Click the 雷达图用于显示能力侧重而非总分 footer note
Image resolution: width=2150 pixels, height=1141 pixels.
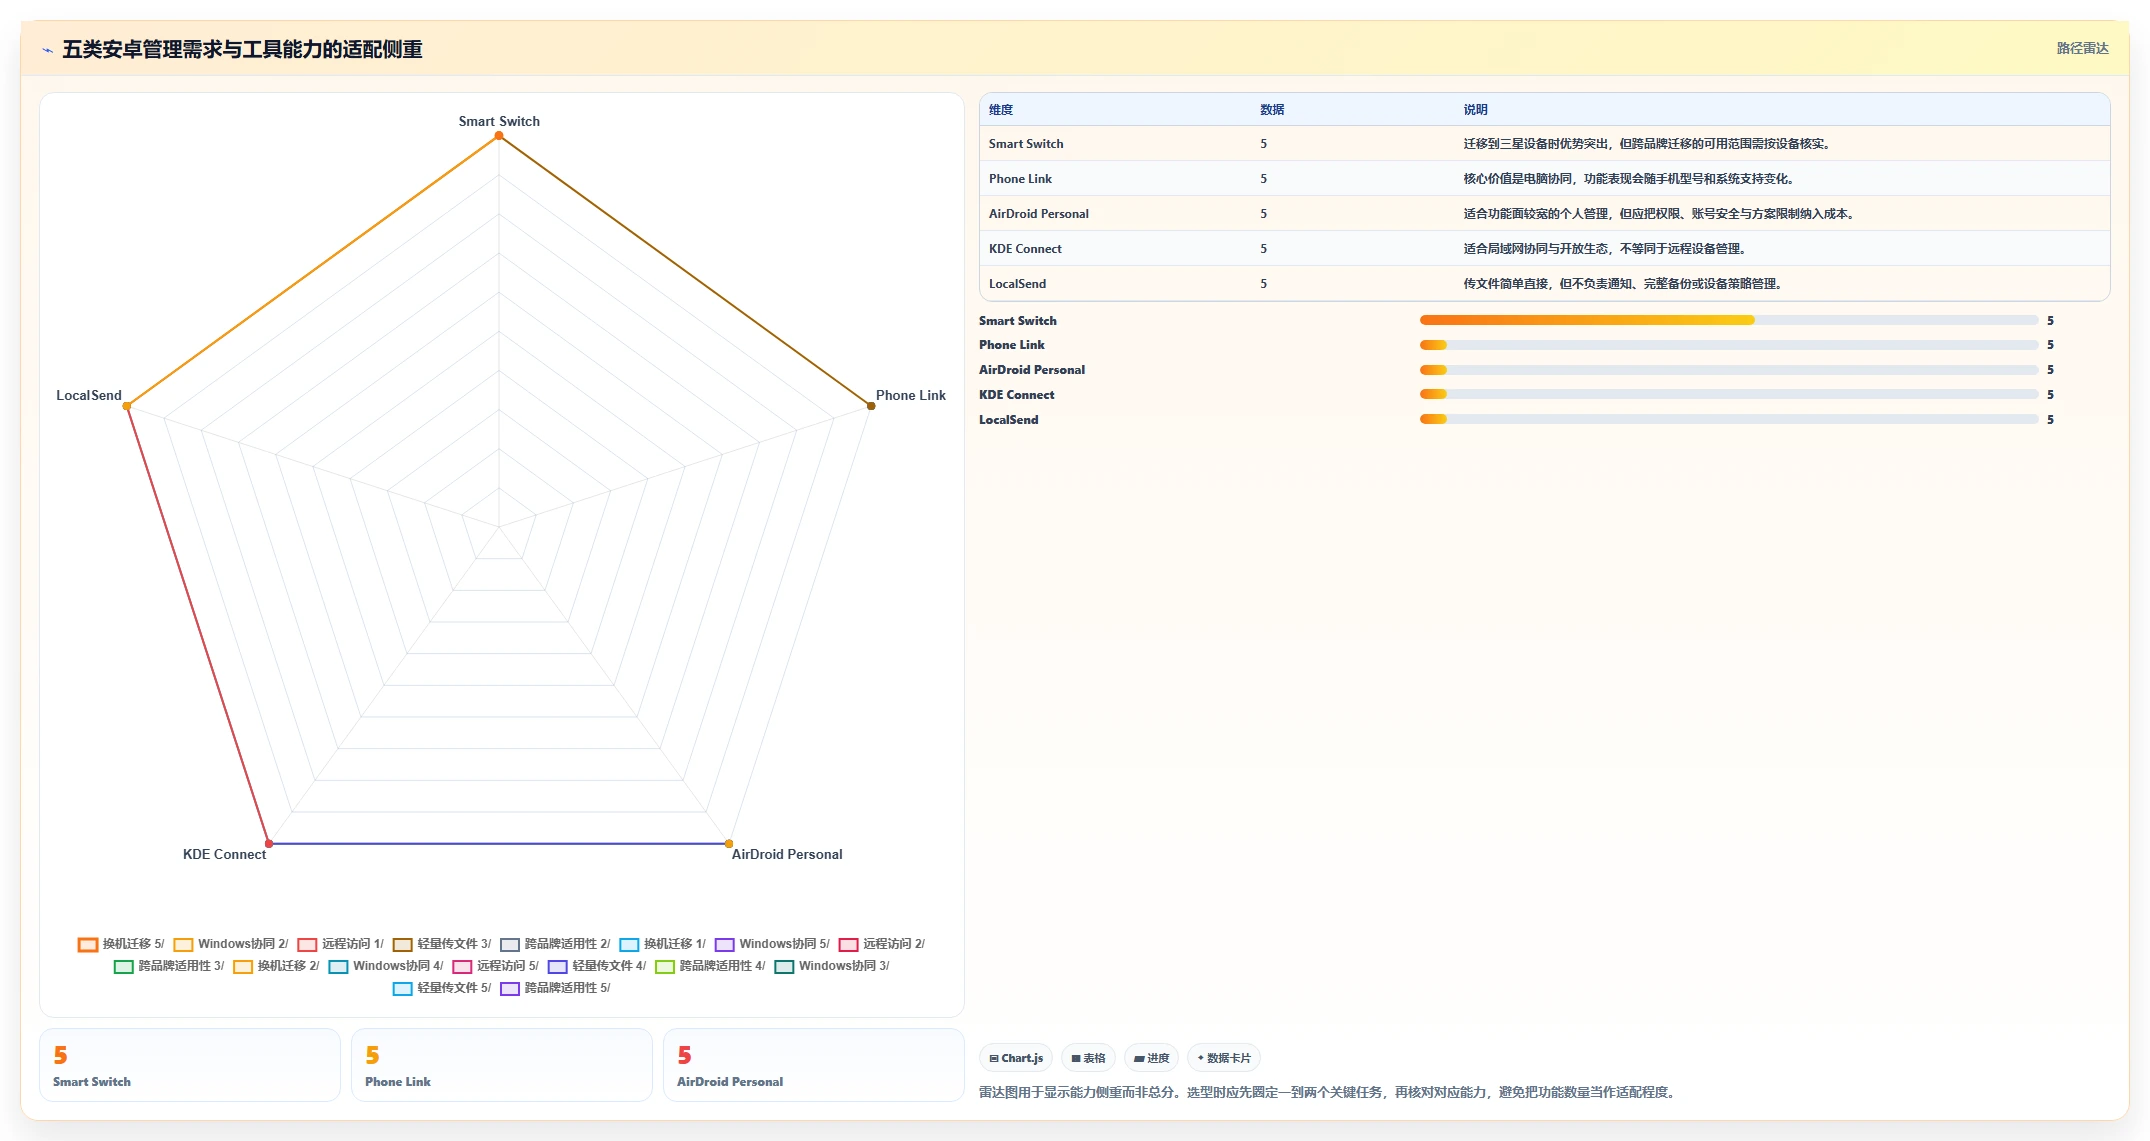(1329, 1092)
